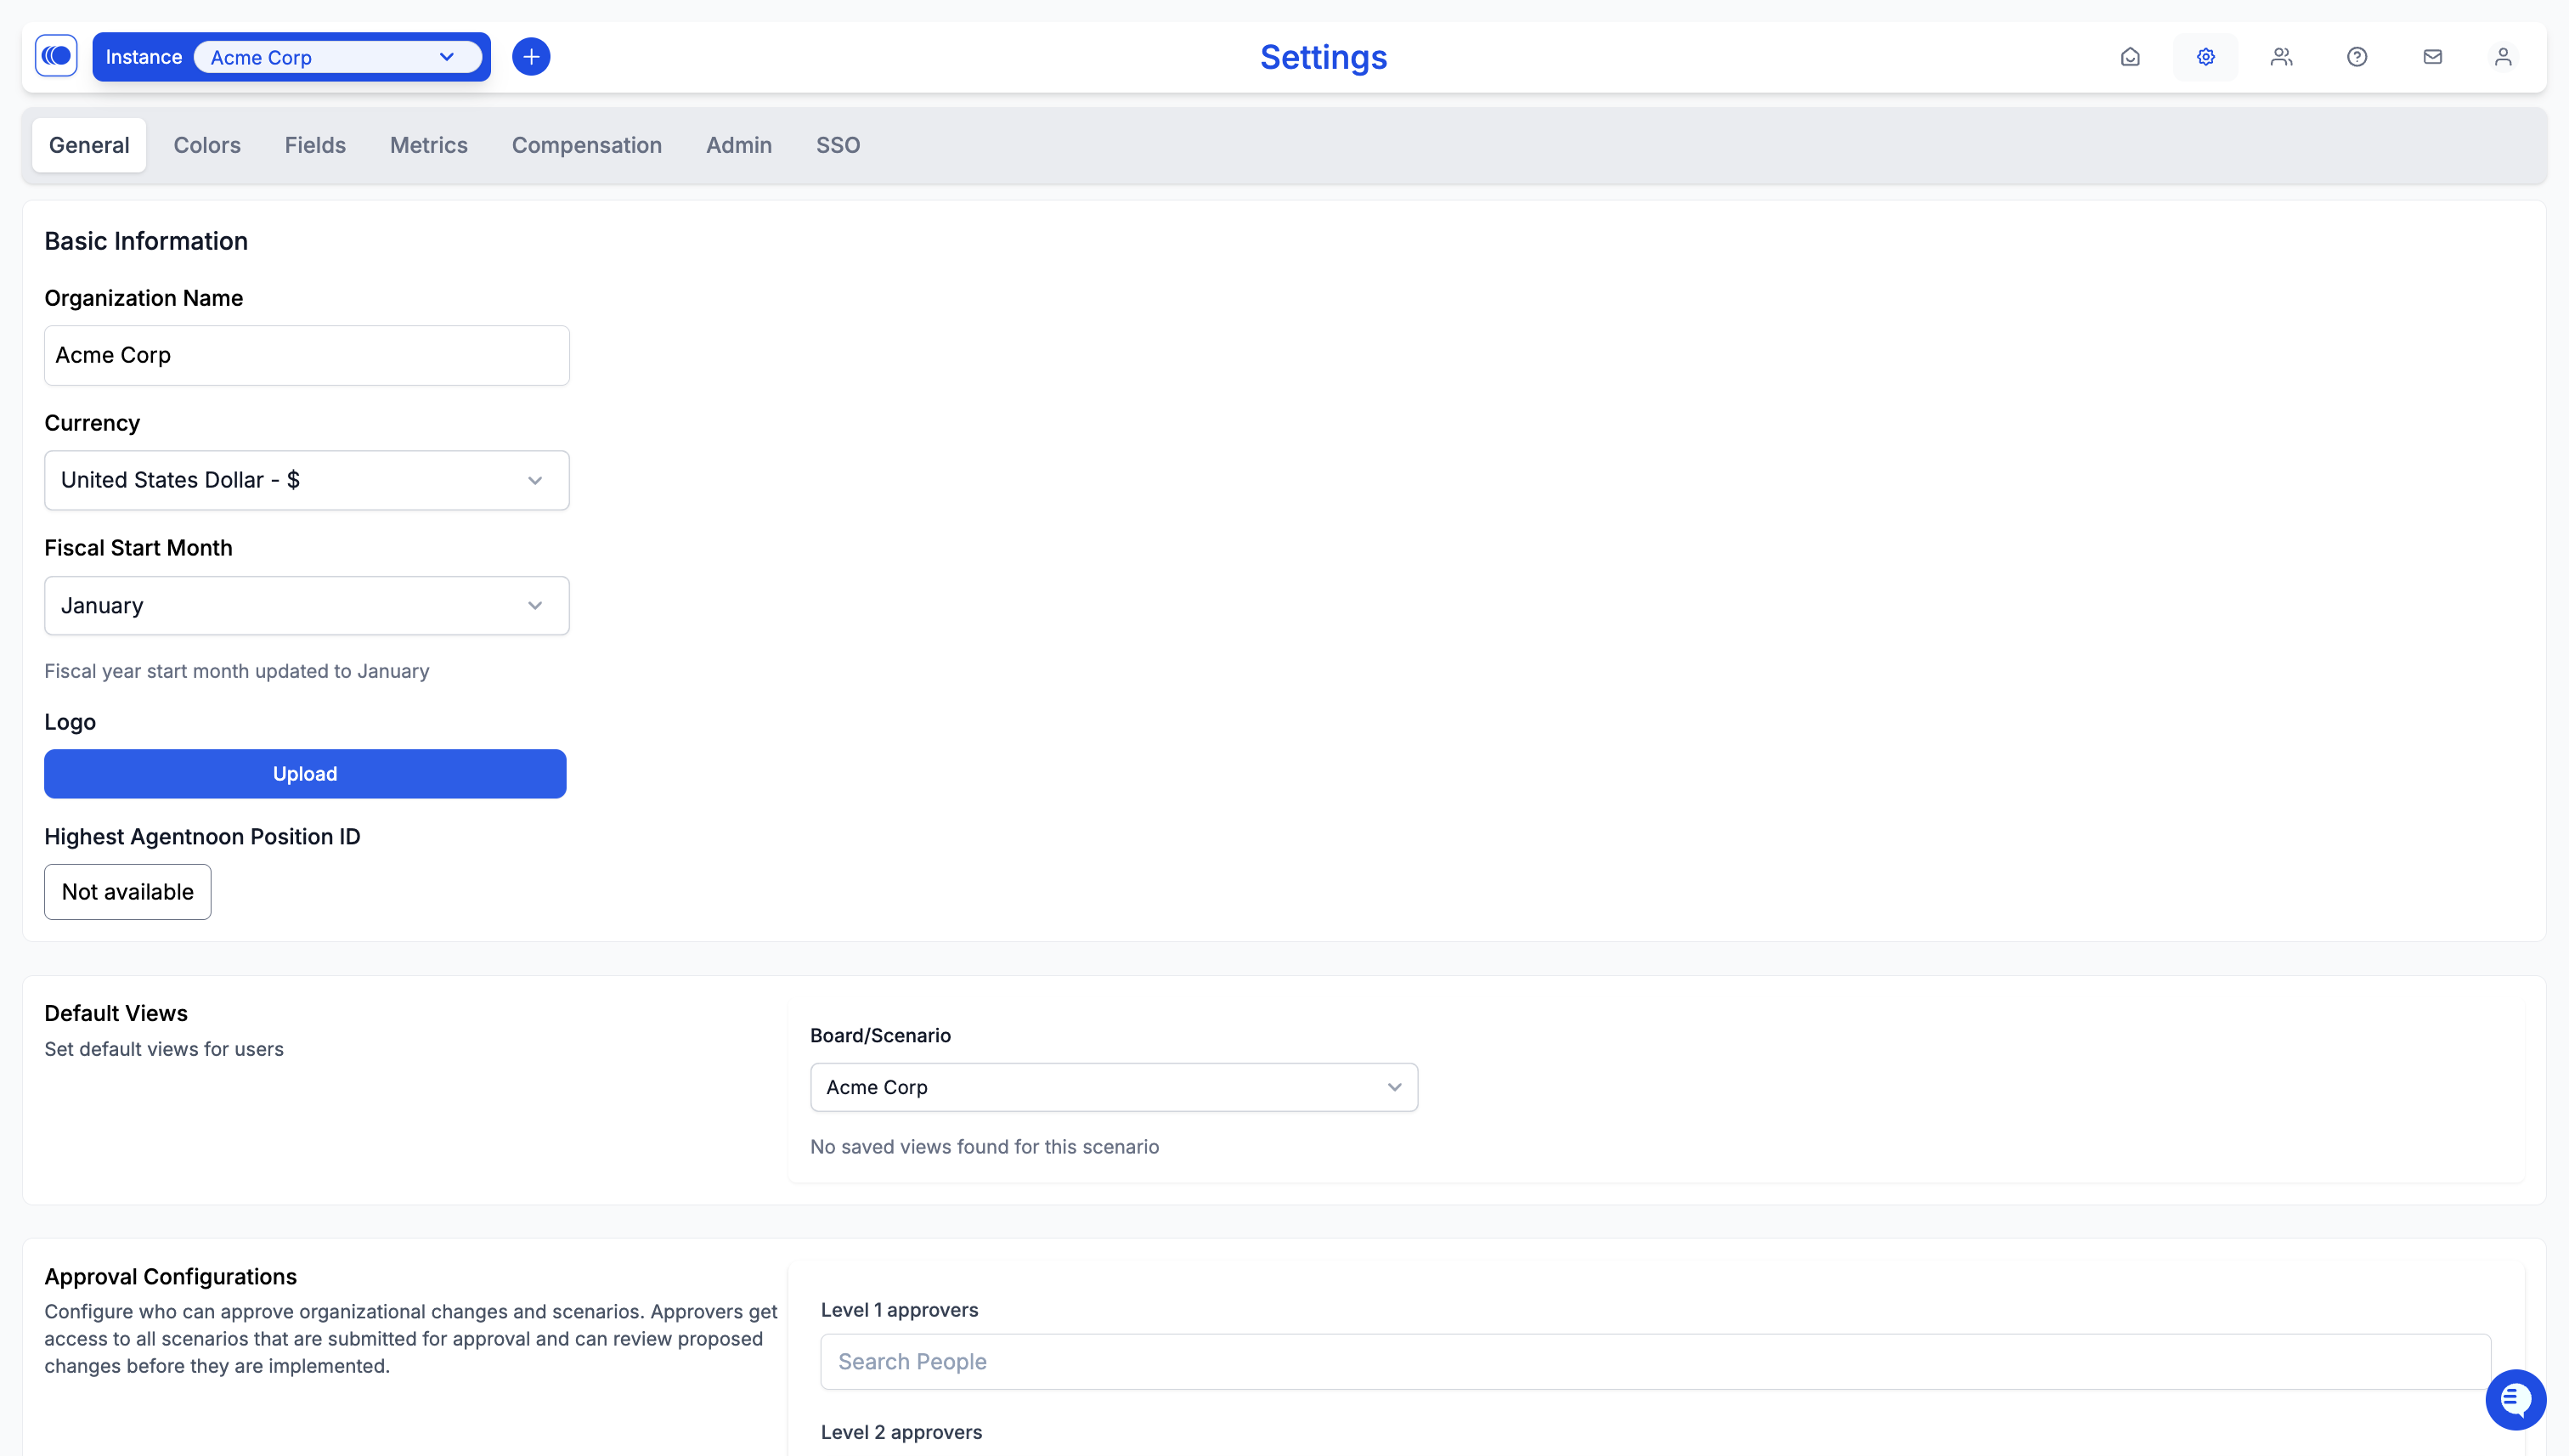Click the blue plus add button
Image resolution: width=2569 pixels, height=1456 pixels.
click(531, 56)
